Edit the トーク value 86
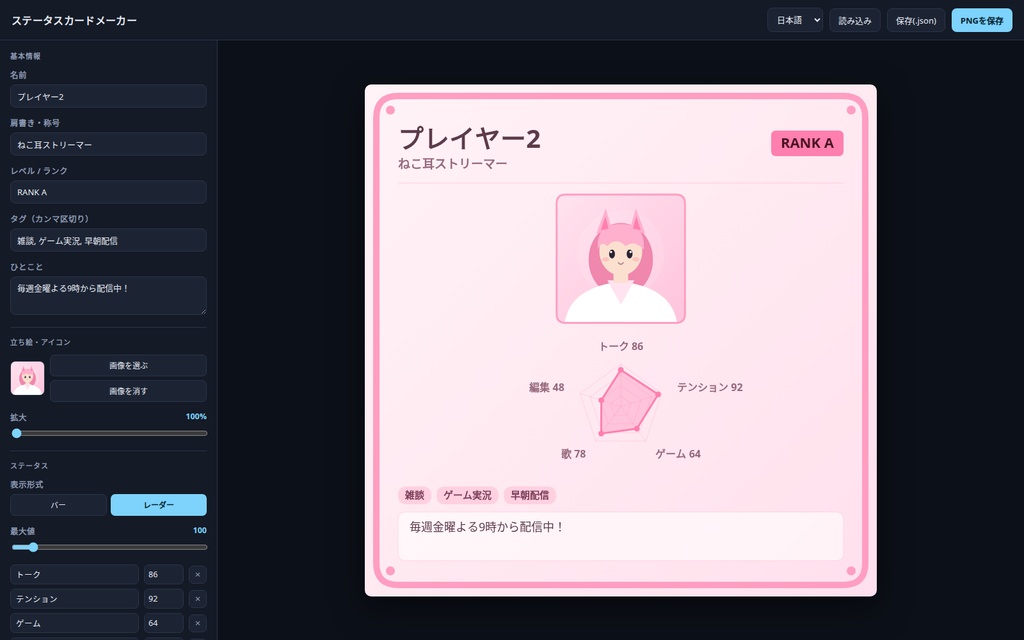Screen dimensions: 1024x640 [x=164, y=575]
